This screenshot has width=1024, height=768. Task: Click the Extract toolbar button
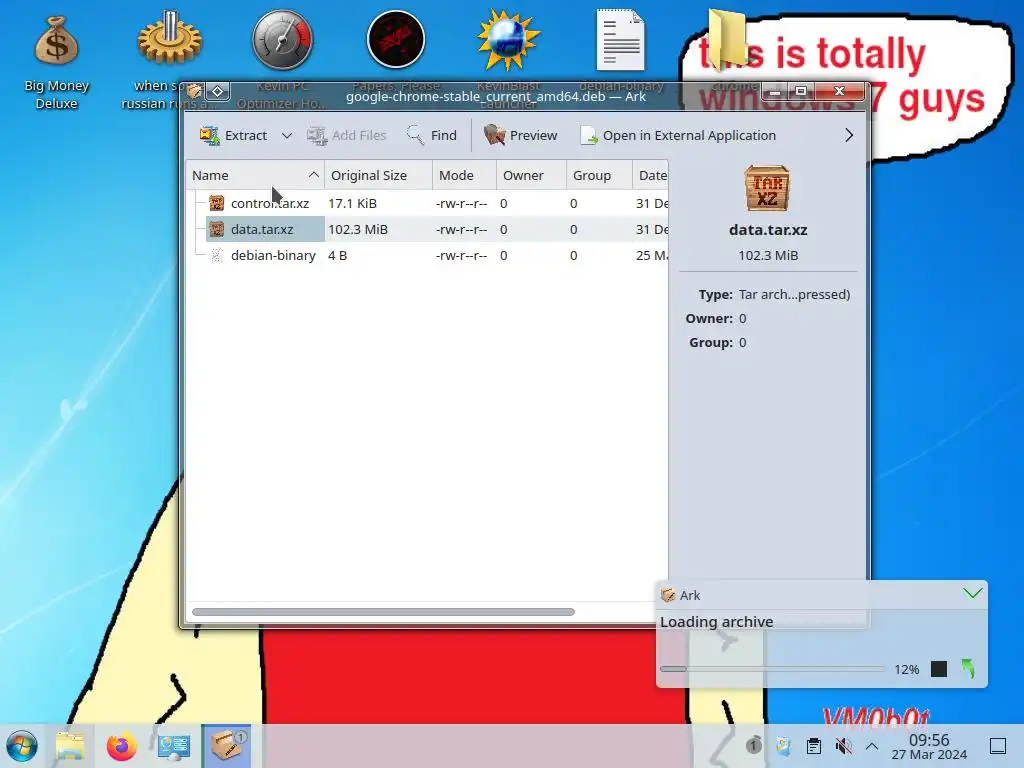[x=233, y=135]
